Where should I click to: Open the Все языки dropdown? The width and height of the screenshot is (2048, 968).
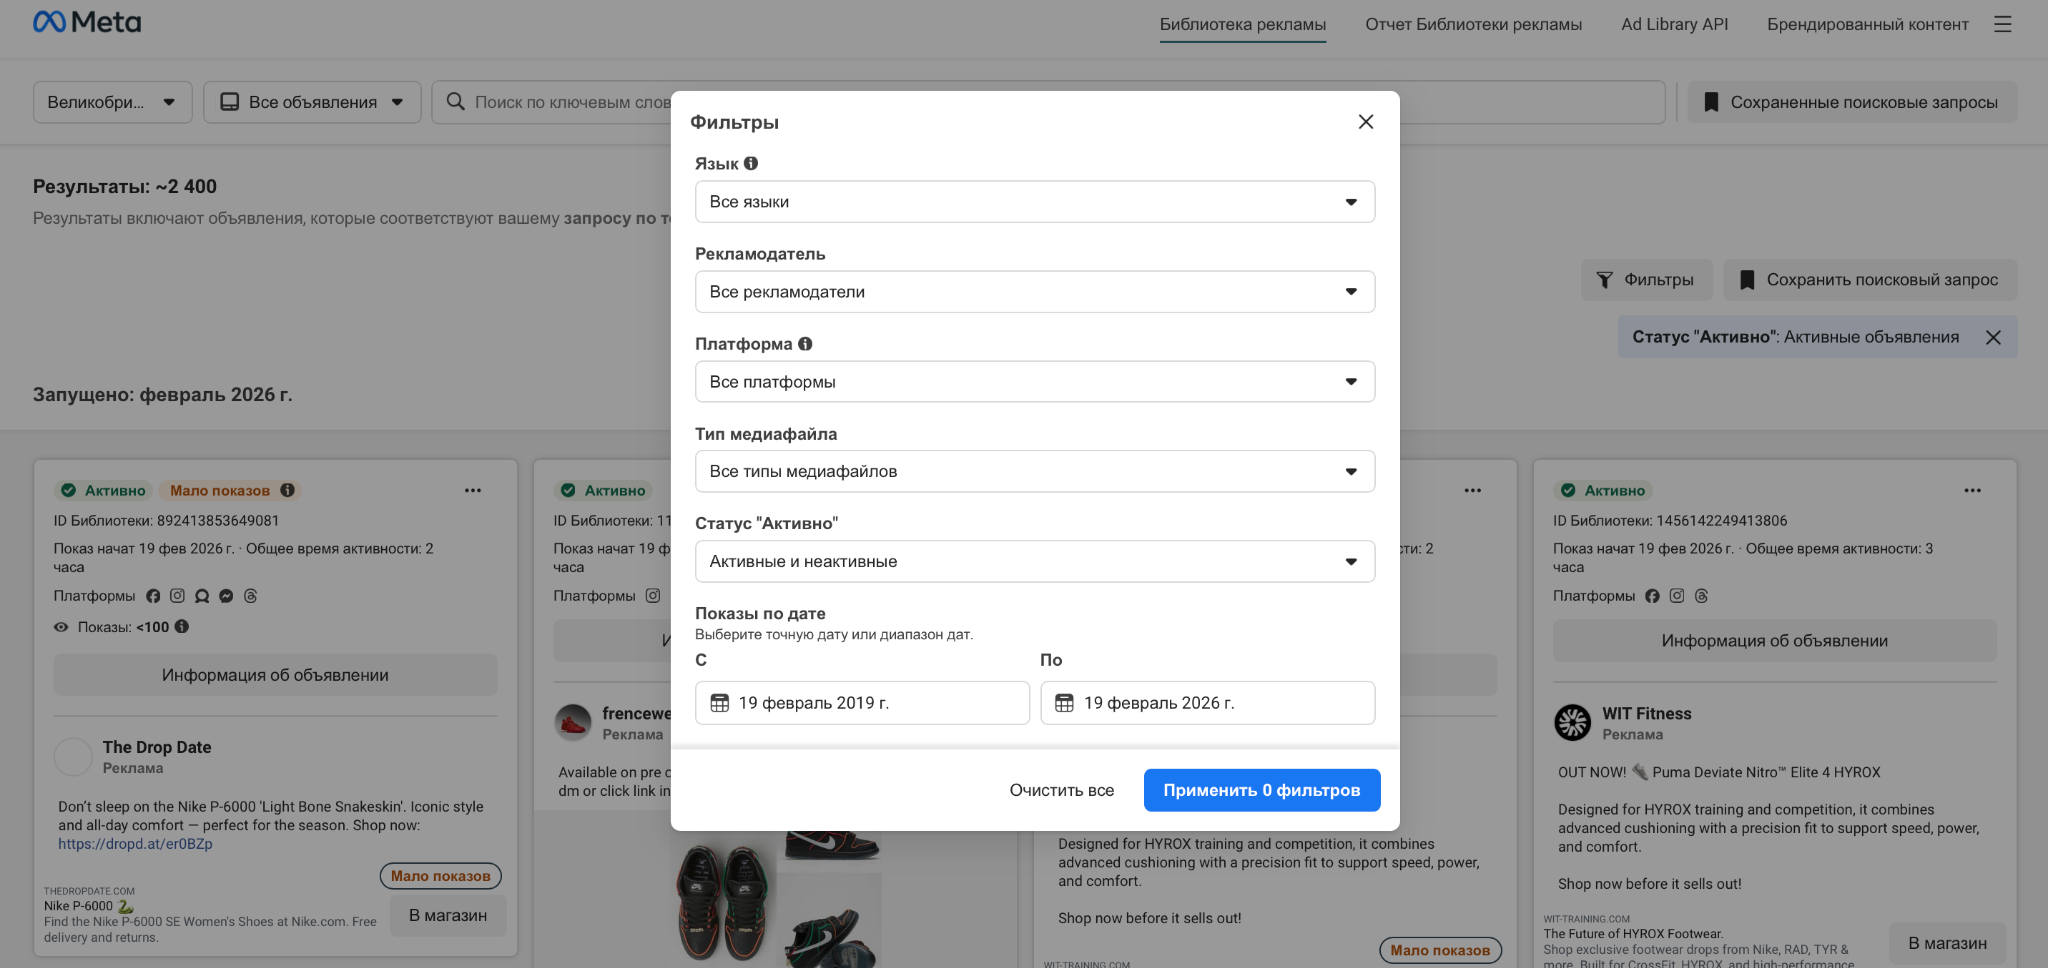(x=1035, y=201)
